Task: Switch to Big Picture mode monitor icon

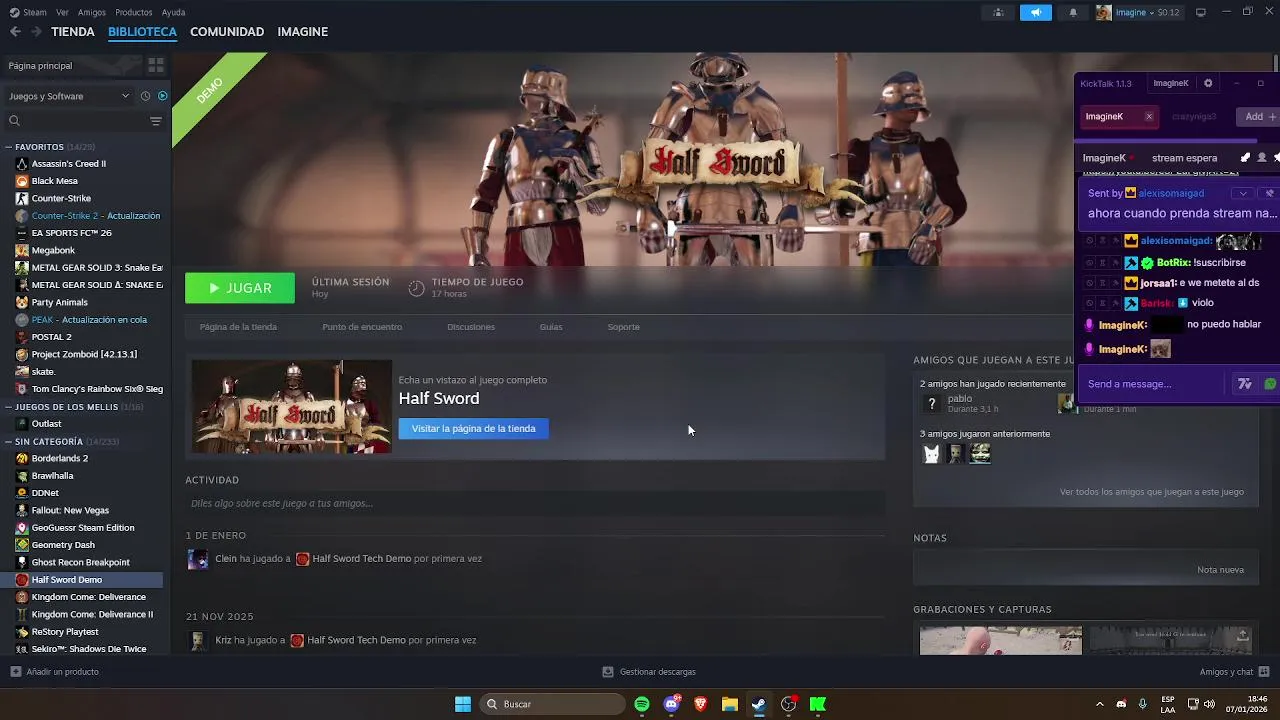Action: point(1201,13)
